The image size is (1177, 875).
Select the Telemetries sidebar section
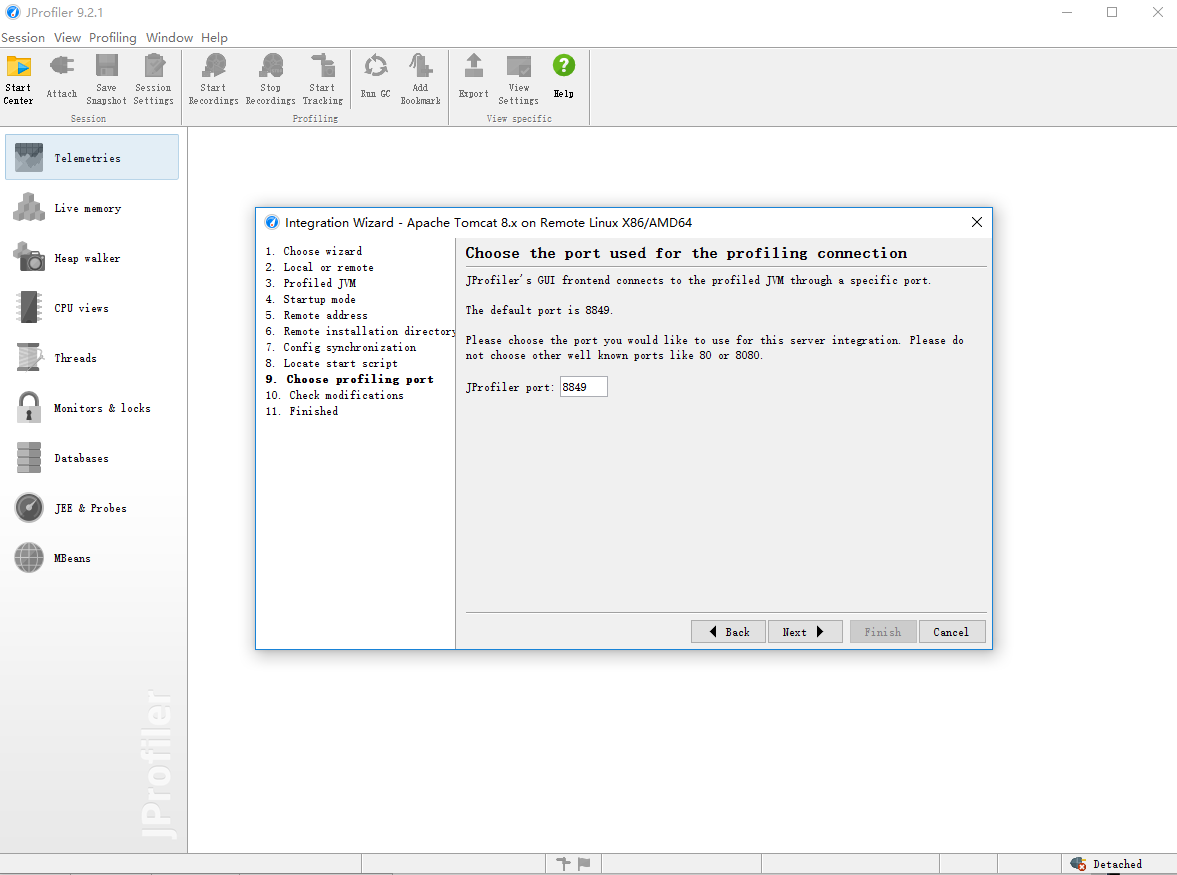pyautogui.click(x=92, y=158)
